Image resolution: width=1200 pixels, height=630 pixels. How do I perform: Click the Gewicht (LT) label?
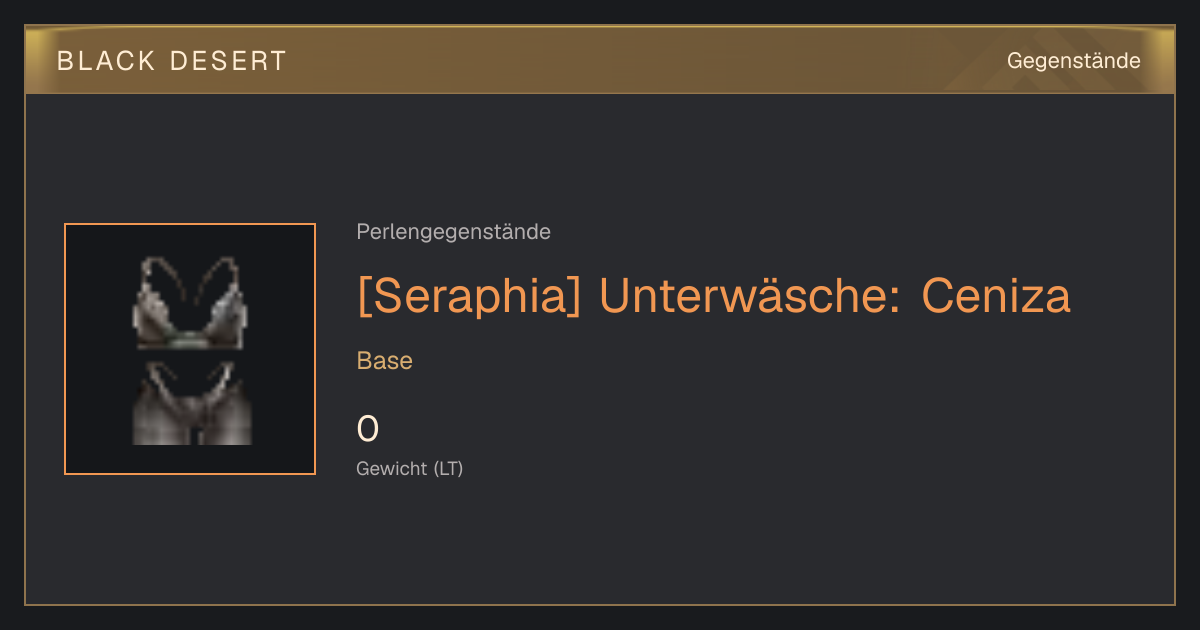pyautogui.click(x=410, y=468)
